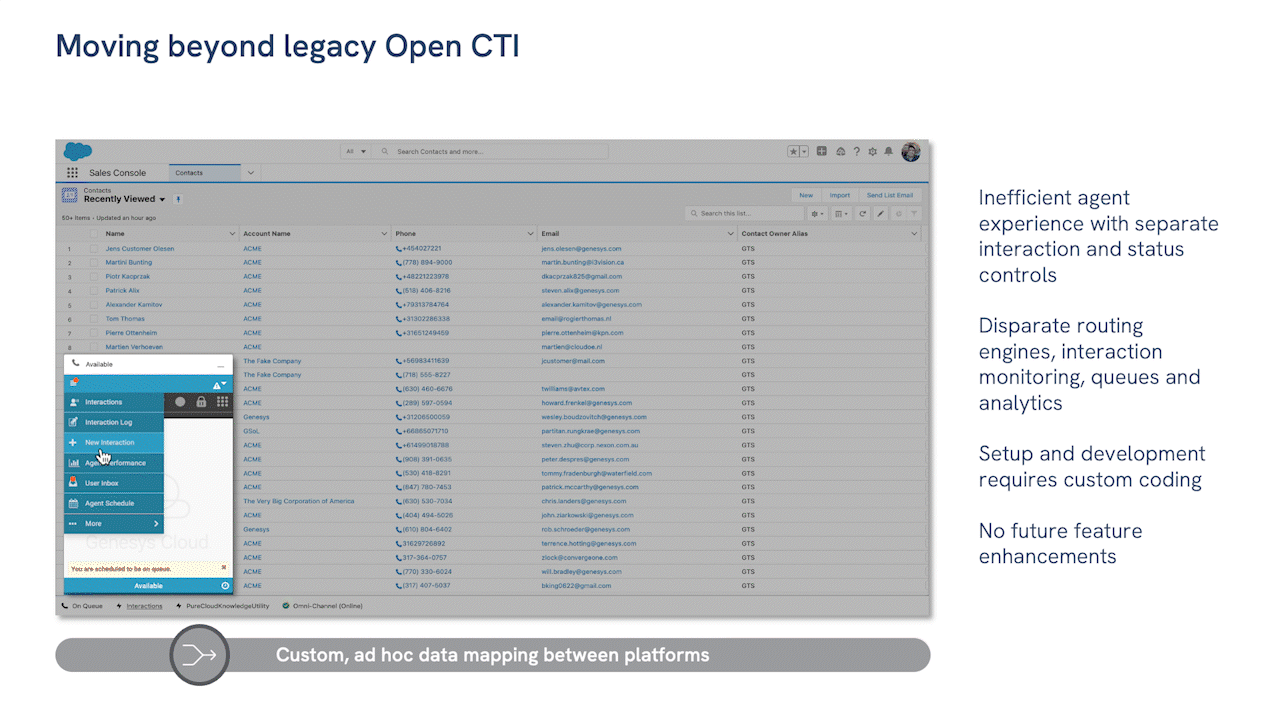The height and width of the screenshot is (720, 1280).
Task: Expand the More submenu in Genesys menu
Action: 156,524
